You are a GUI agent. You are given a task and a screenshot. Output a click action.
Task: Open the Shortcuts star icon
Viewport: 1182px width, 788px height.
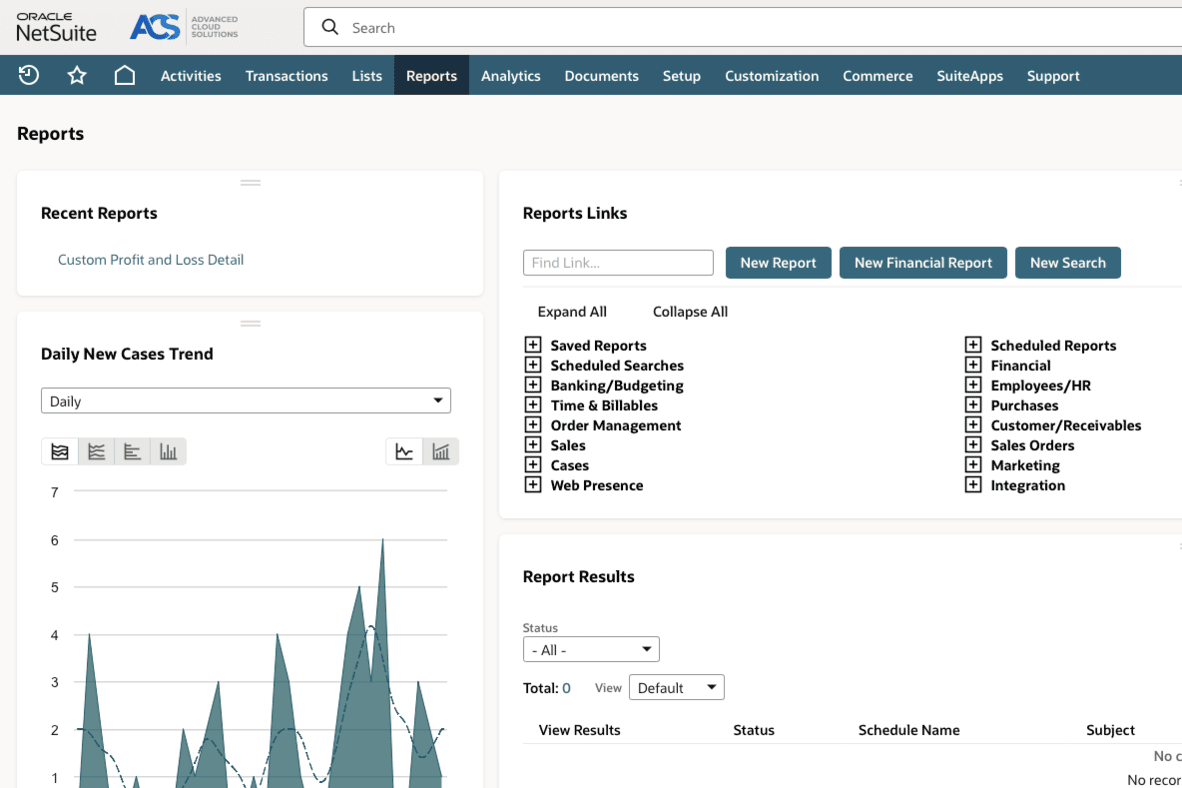(x=77, y=75)
